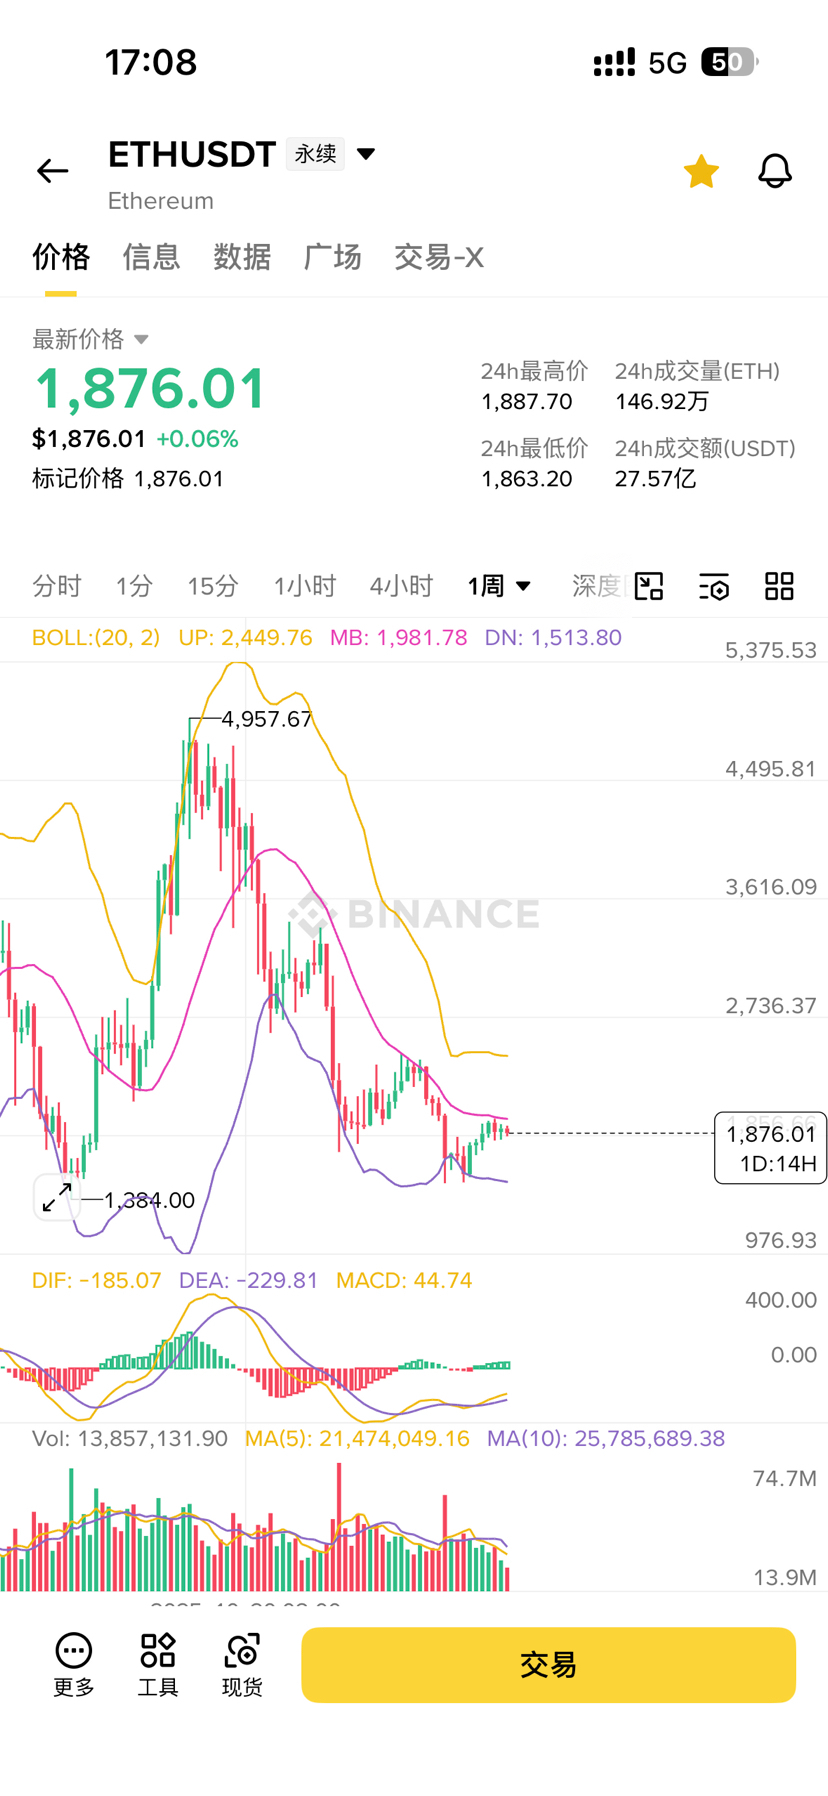Switch to the 广场 tab
Viewport: 828px width, 1796px height.
[332, 257]
